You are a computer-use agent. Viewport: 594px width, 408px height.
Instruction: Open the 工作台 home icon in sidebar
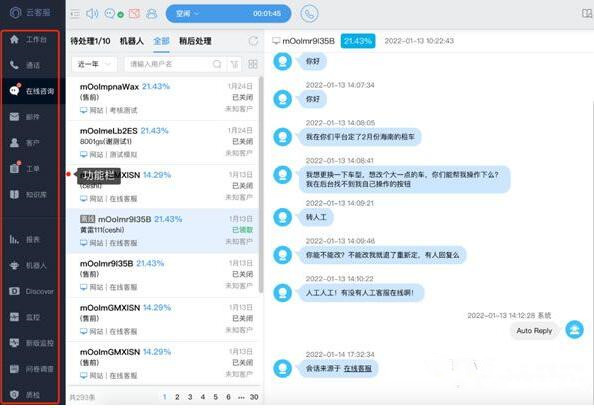pos(14,39)
